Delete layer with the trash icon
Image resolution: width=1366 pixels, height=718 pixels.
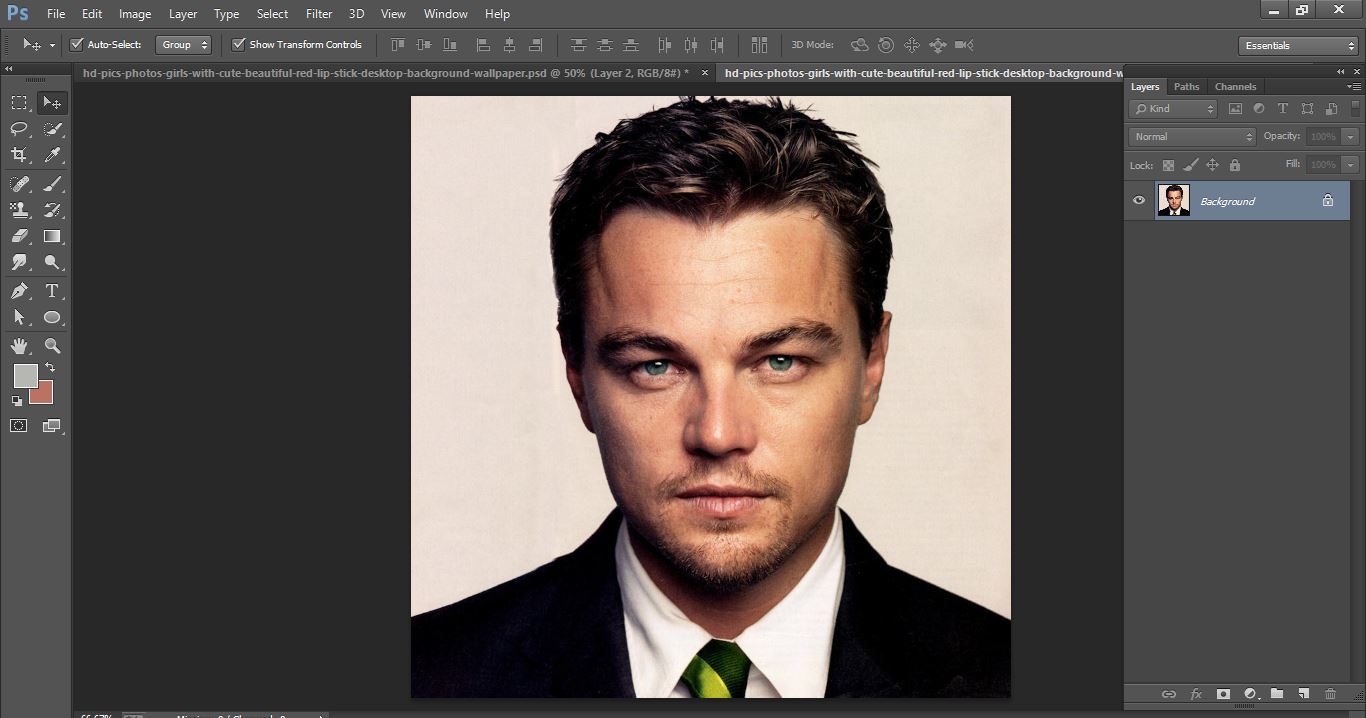(x=1330, y=693)
